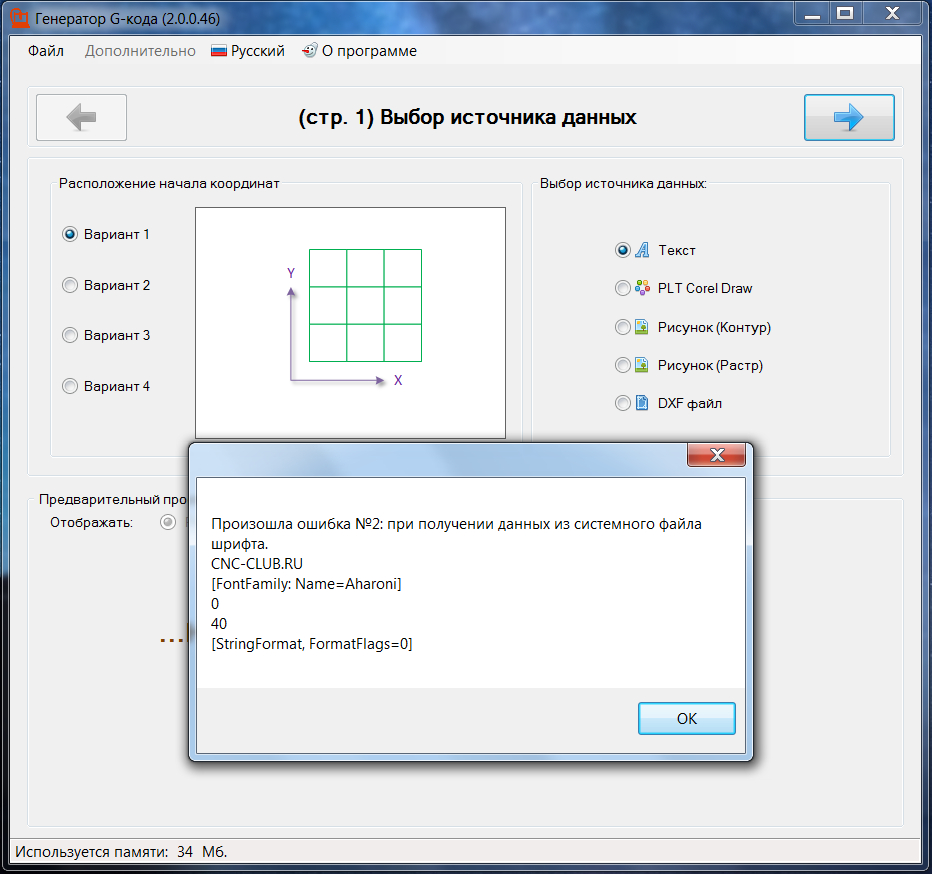Click '[FontFamily: Name=Aharoni]' error text
The width and height of the screenshot is (932, 874).
click(306, 584)
